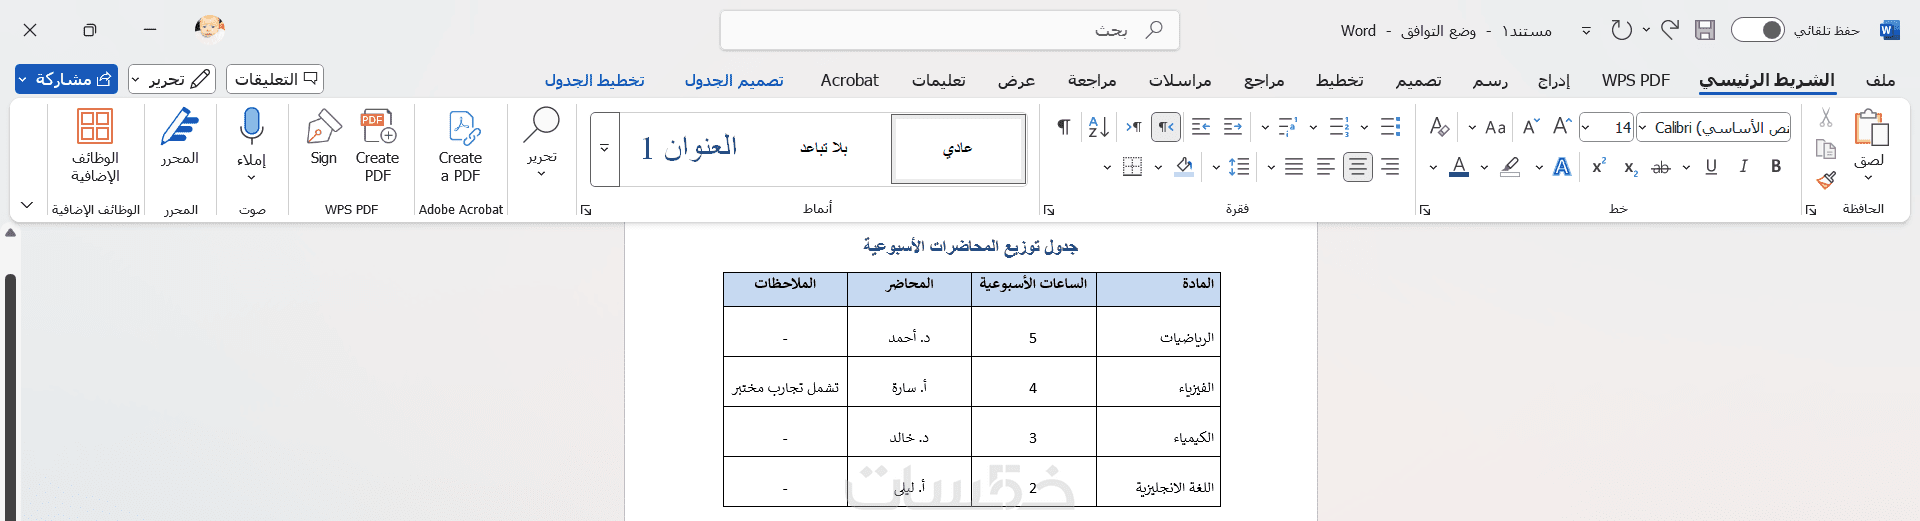
Task: Open the ملف (File) tab
Action: click(1880, 80)
